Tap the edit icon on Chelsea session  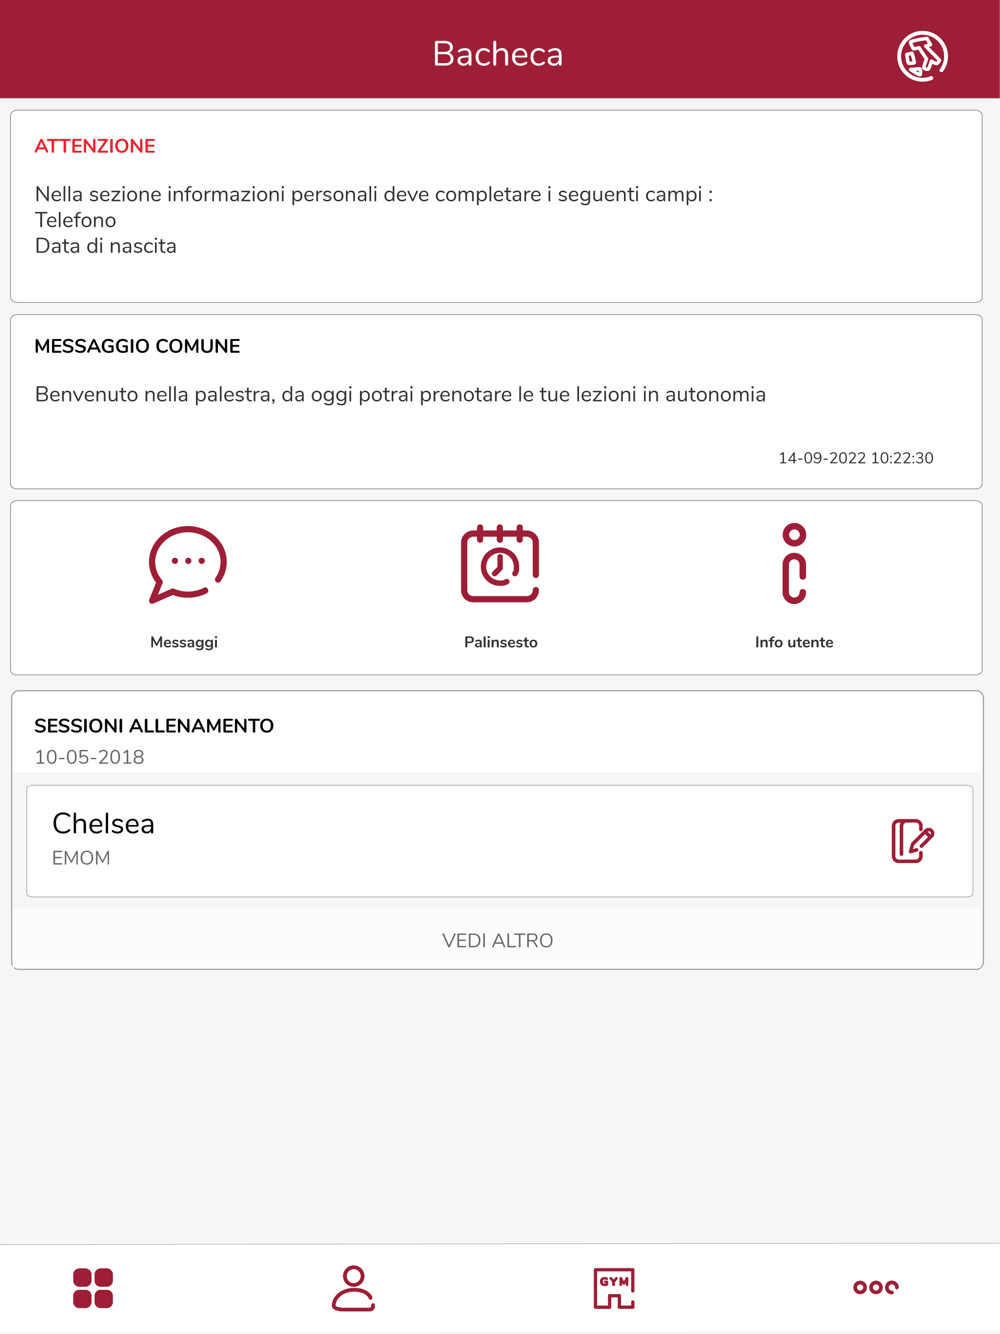[x=912, y=841]
